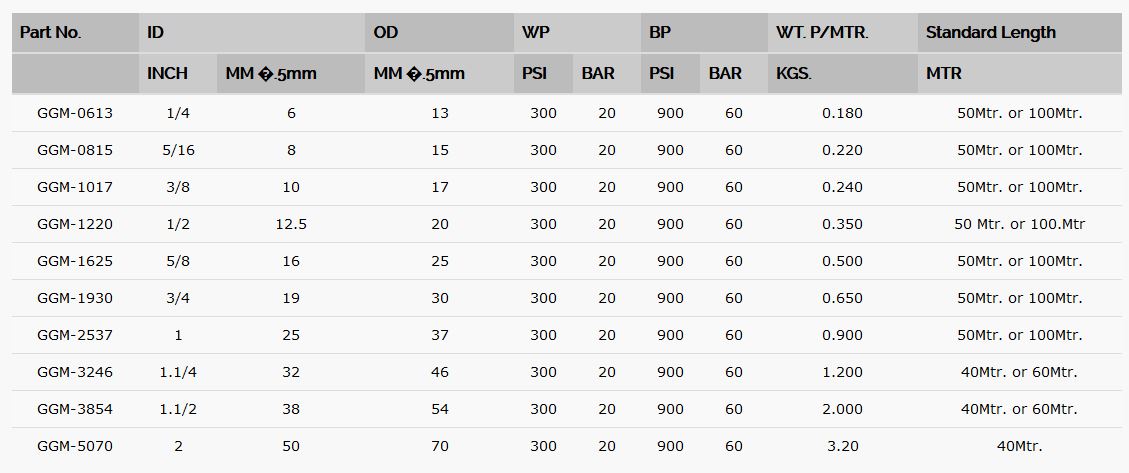Viewport: 1129px width, 473px height.
Task: Click the Part No. column header
Action: 51,32
